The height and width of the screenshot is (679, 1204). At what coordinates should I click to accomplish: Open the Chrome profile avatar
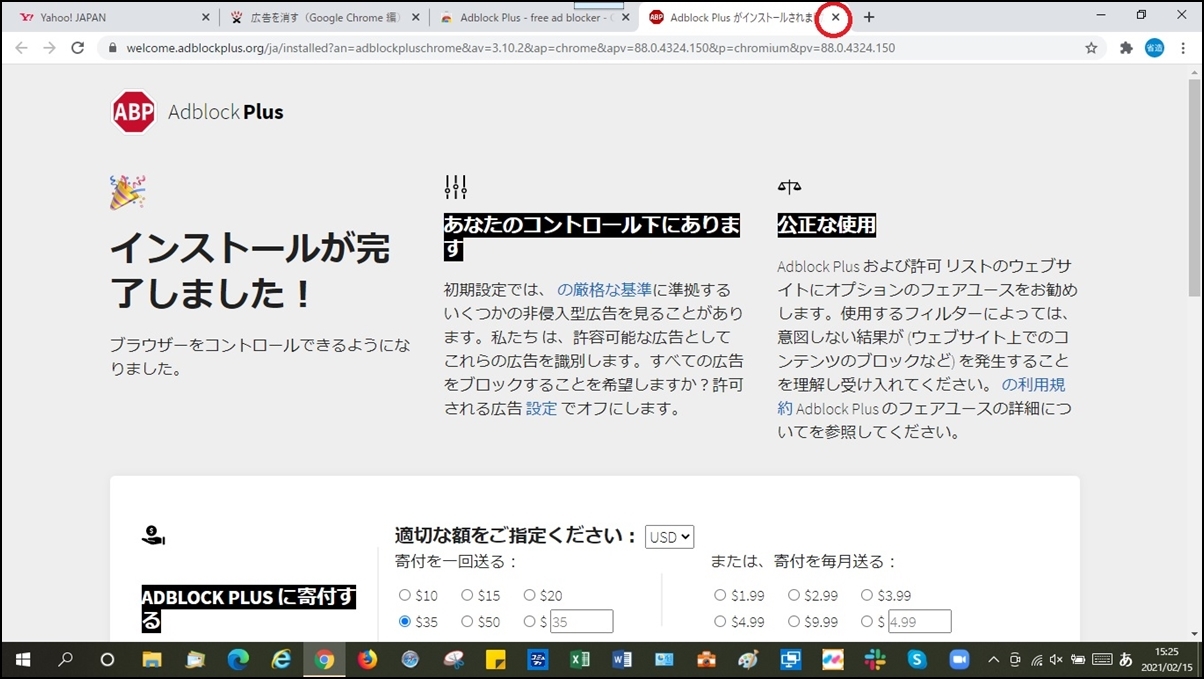(1154, 48)
